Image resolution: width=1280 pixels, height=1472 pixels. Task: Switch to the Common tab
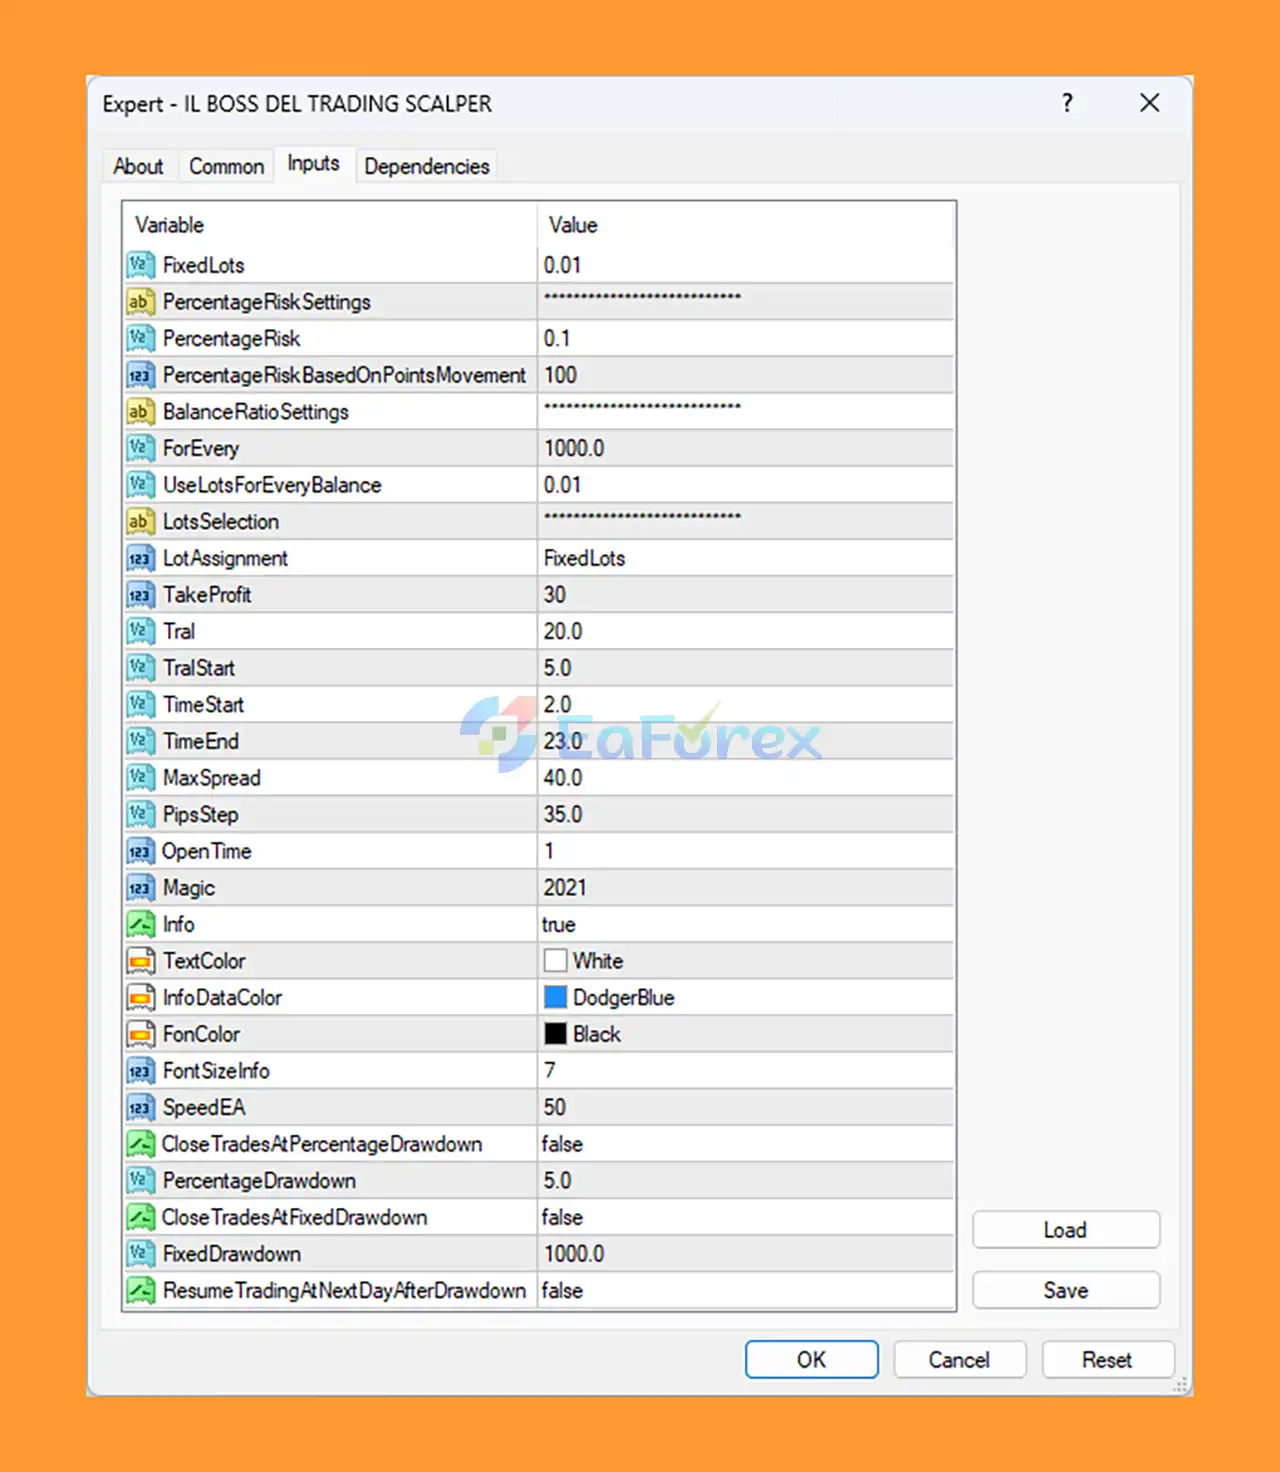pos(227,166)
